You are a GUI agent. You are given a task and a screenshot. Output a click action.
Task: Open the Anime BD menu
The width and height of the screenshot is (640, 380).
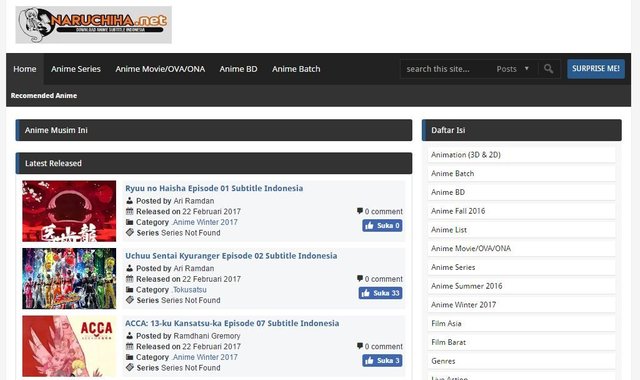[x=238, y=69]
